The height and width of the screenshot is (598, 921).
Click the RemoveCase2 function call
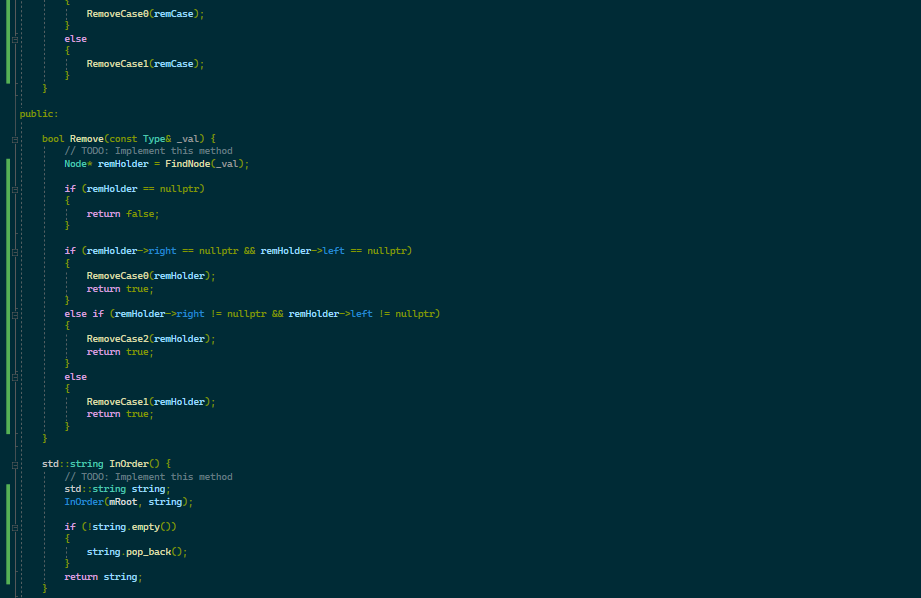(x=118, y=338)
